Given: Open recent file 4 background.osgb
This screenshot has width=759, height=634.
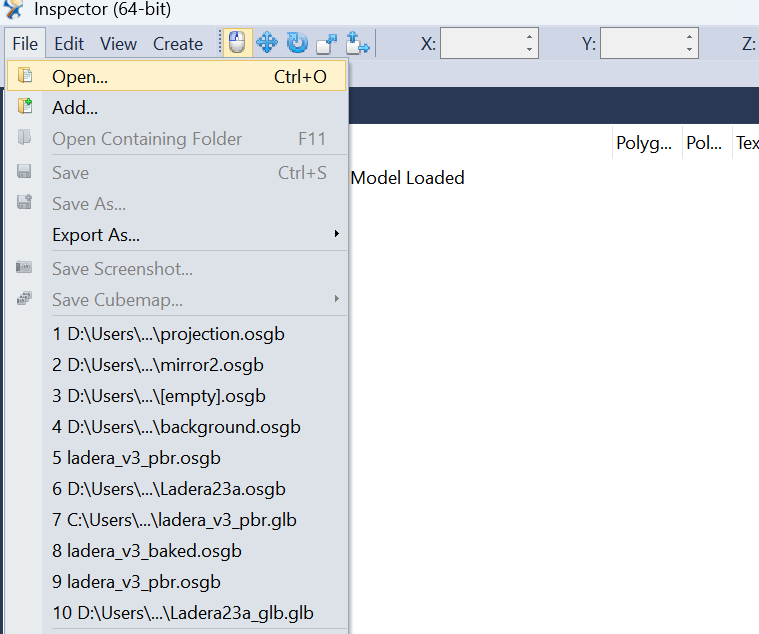Looking at the screenshot, I should (177, 427).
